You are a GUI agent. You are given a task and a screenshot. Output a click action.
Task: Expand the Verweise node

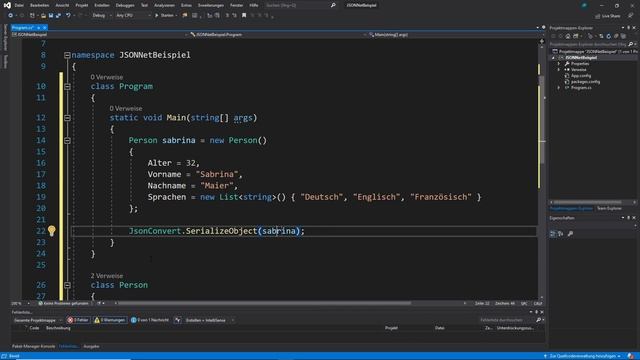click(559, 70)
